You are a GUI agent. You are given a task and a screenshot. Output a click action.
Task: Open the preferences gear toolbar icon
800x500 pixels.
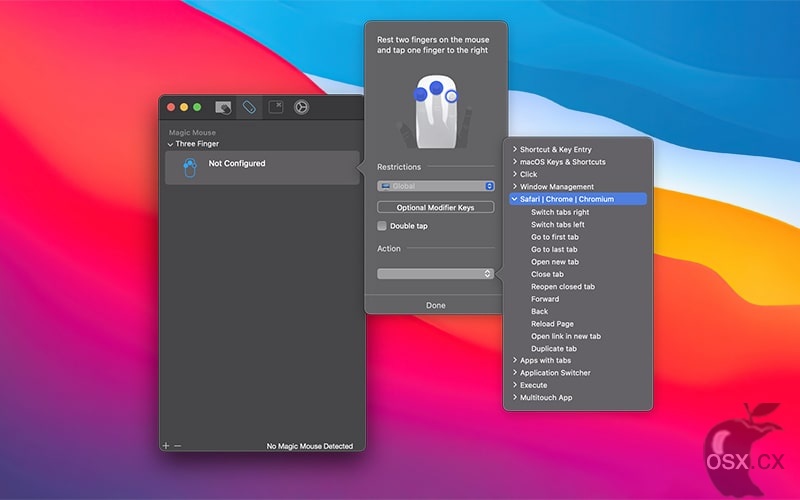pyautogui.click(x=301, y=107)
